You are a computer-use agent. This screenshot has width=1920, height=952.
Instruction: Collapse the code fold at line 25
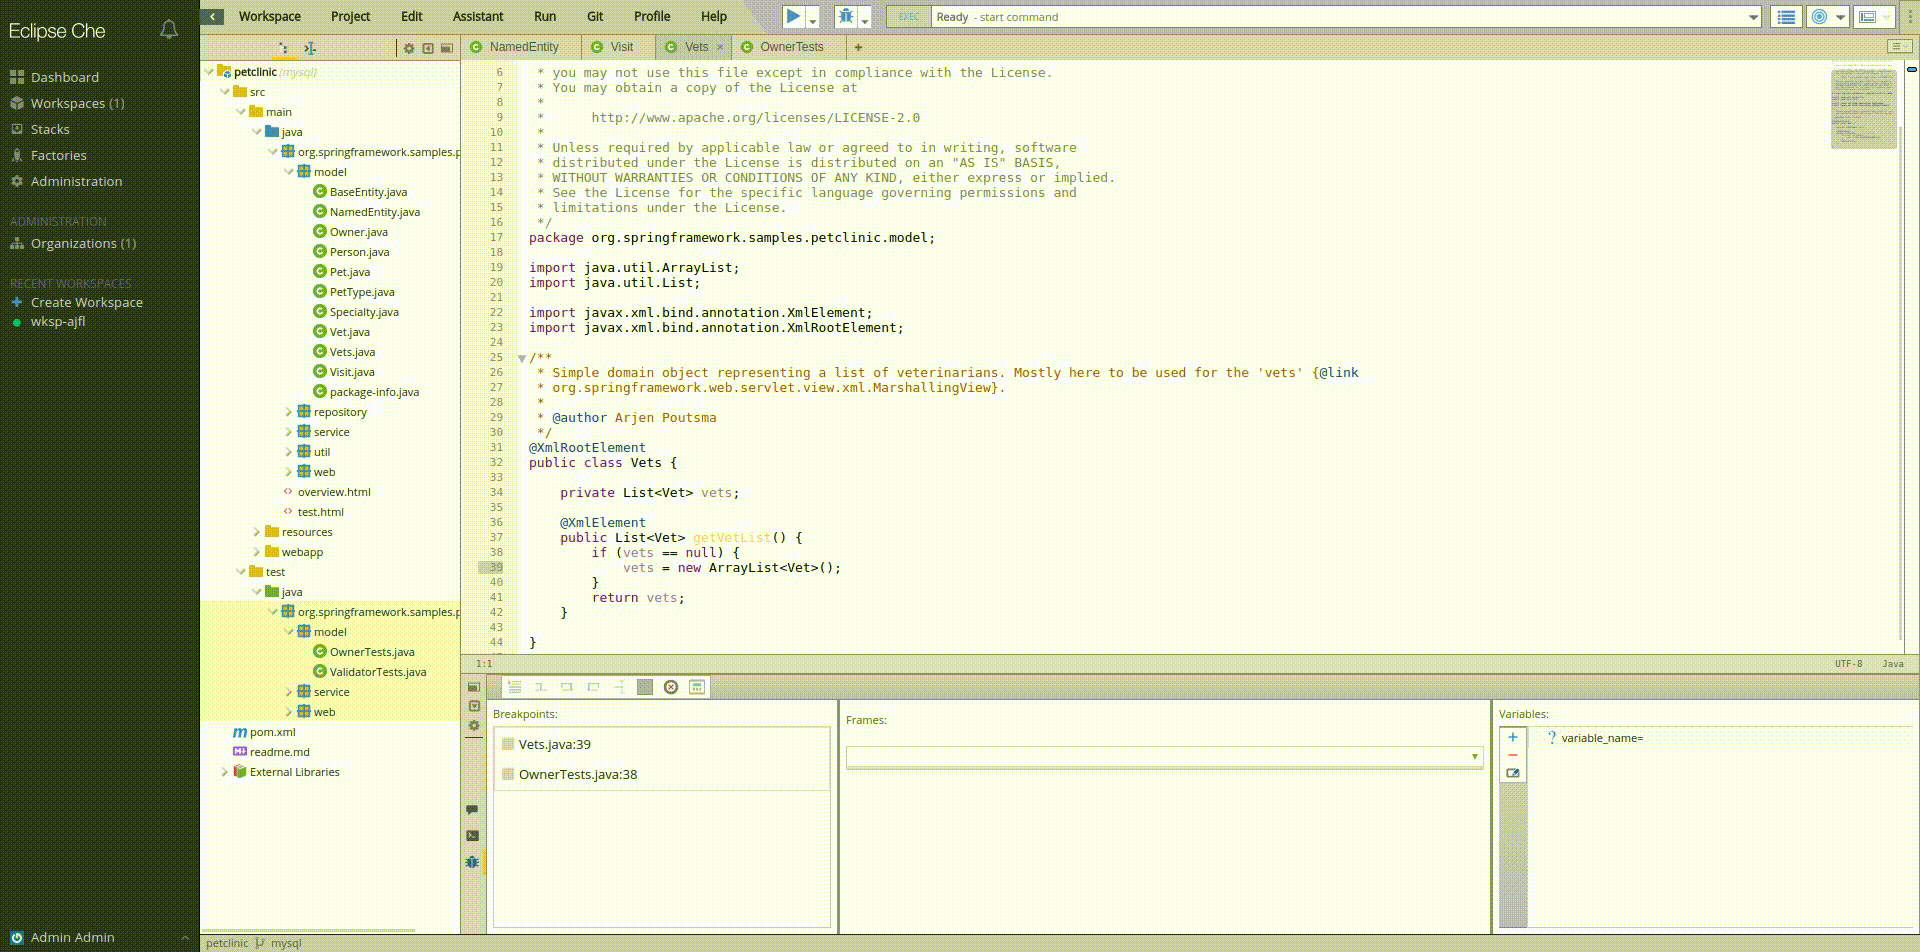pyautogui.click(x=521, y=358)
